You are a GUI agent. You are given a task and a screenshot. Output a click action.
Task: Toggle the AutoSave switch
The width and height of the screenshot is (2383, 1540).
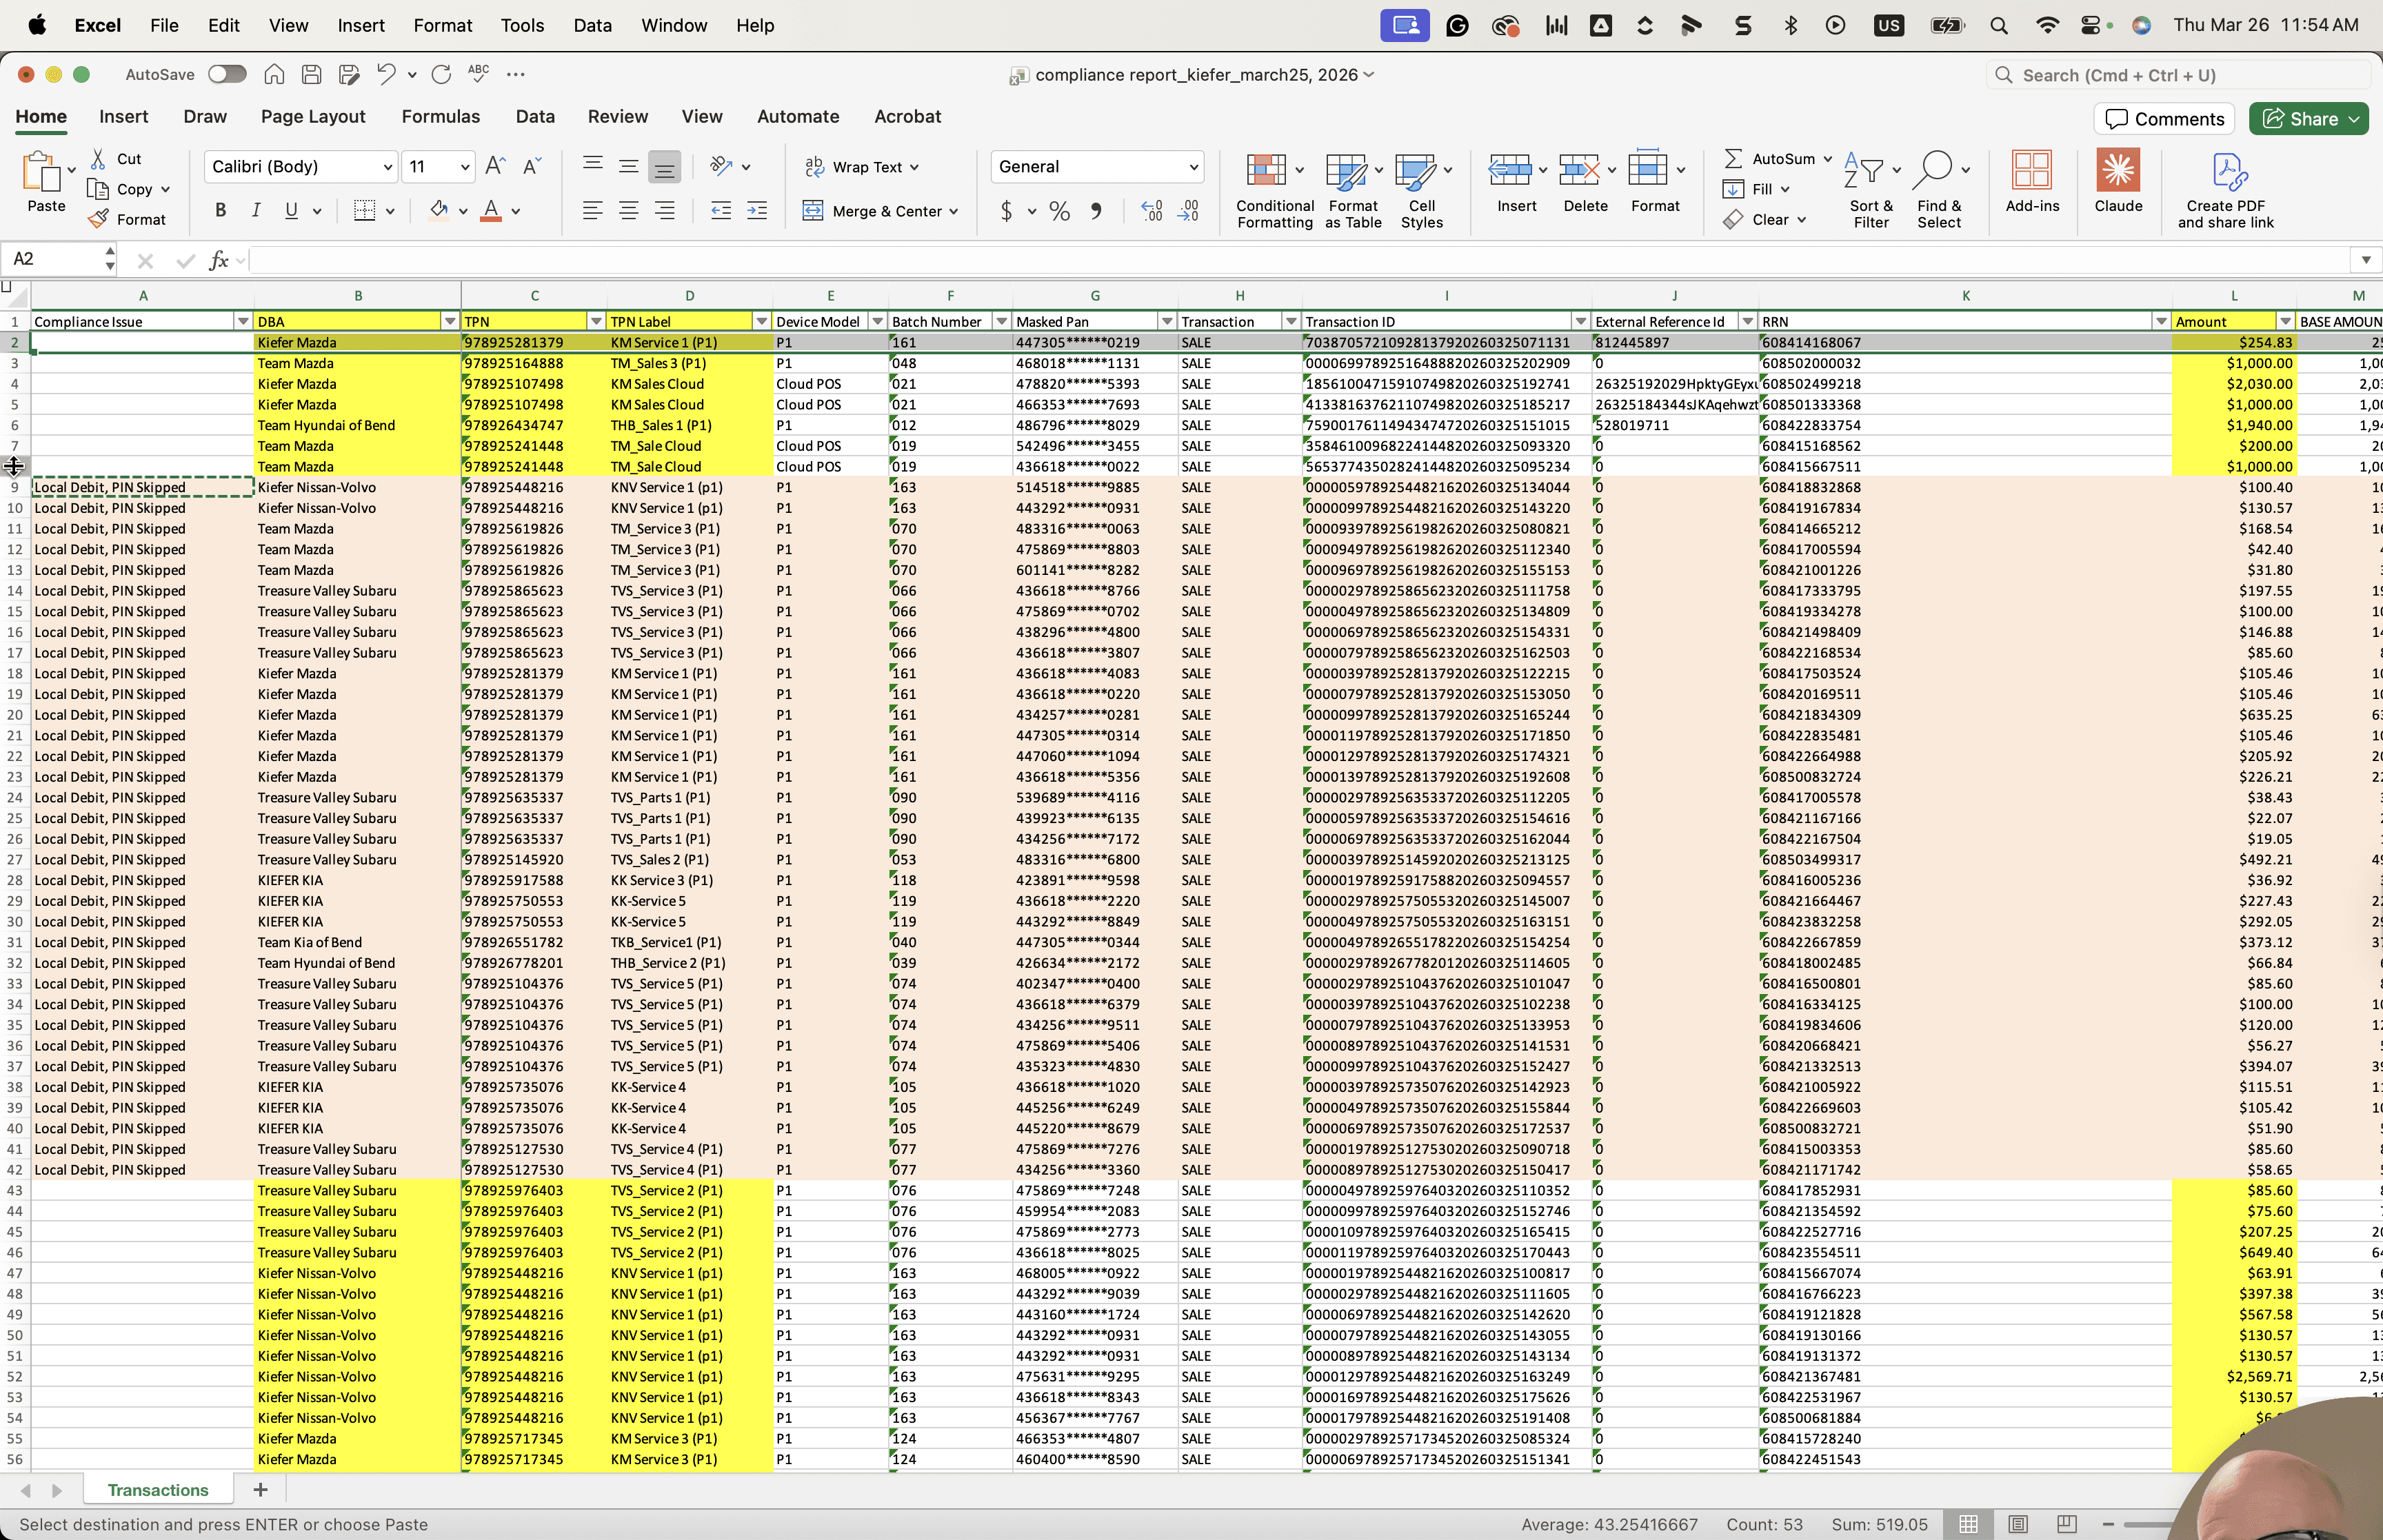(x=227, y=74)
